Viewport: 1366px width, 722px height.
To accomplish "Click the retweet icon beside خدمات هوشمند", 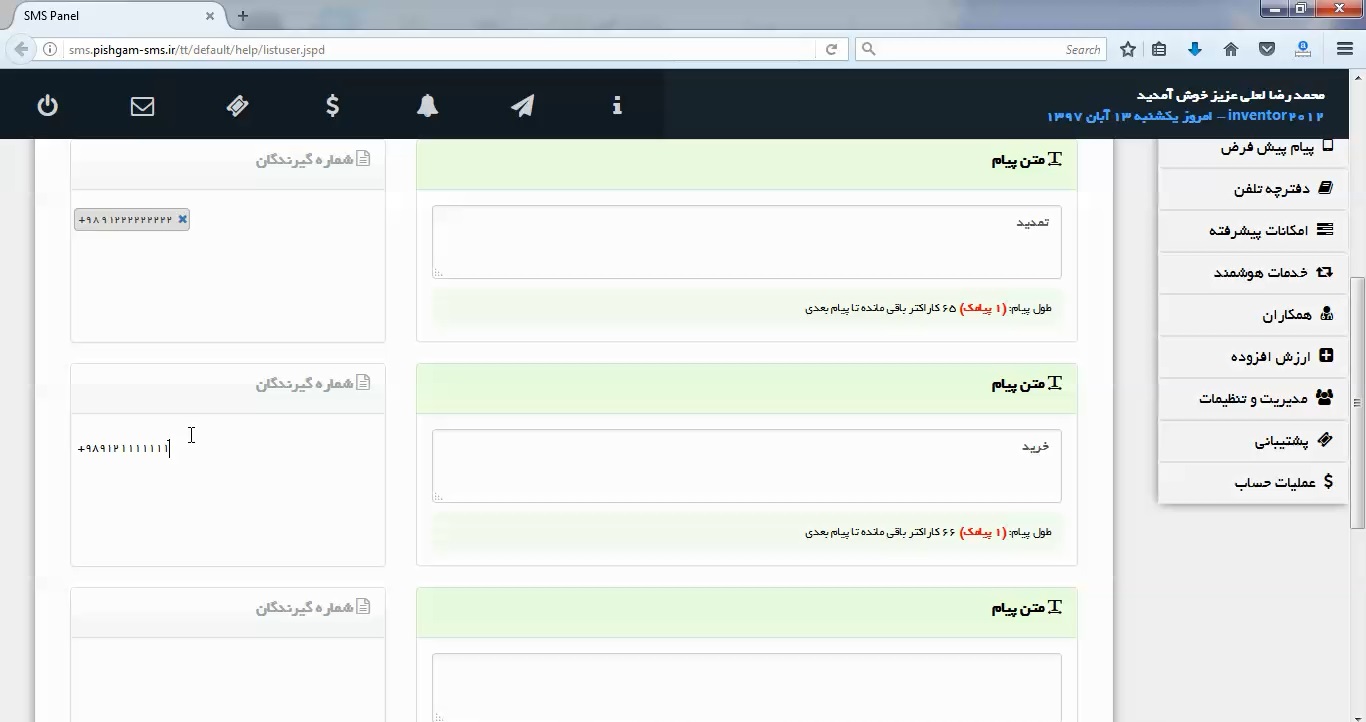I will 1325,271.
